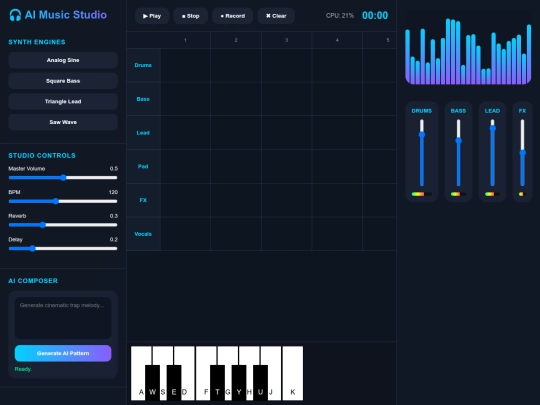Play the black piano key E
Viewport: 540px width, 405px height.
pos(174,382)
